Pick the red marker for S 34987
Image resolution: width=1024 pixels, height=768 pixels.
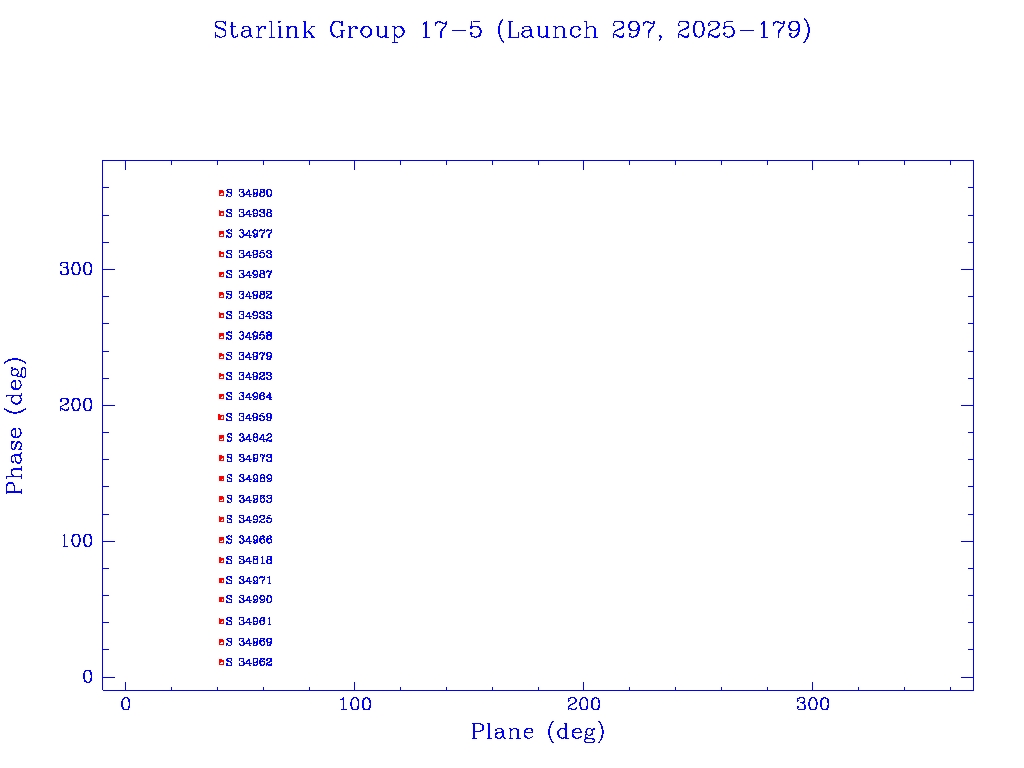tap(221, 274)
